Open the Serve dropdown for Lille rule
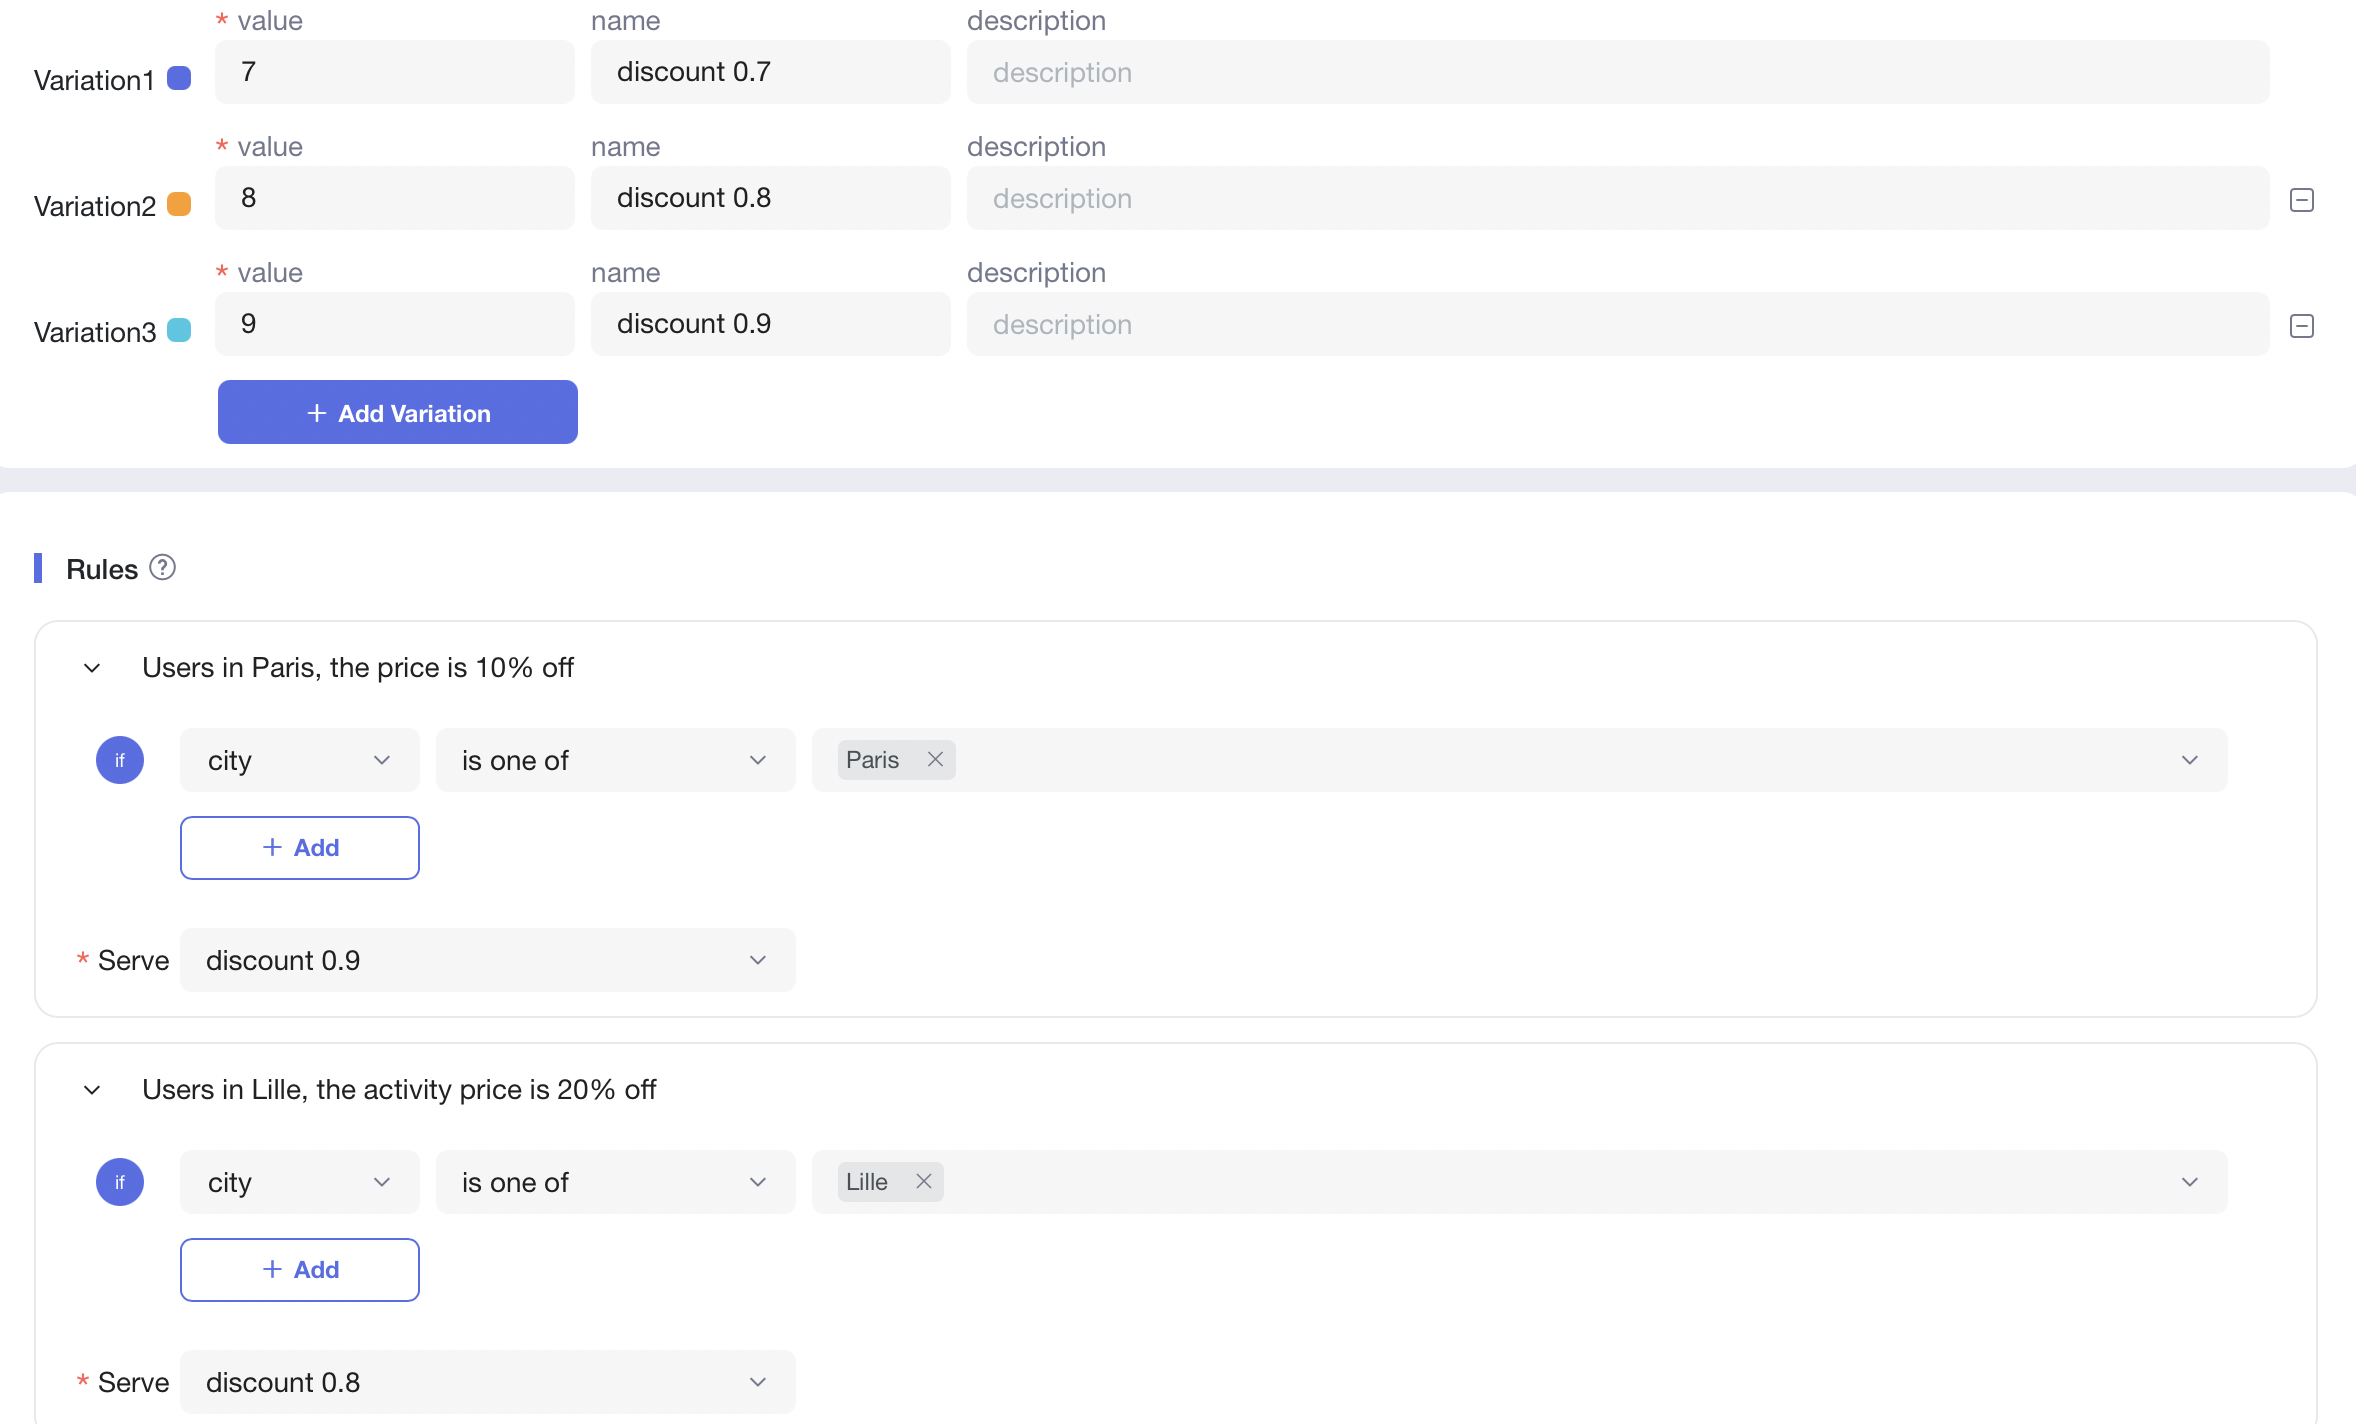Viewport: 2356px width, 1424px height. pos(485,1382)
